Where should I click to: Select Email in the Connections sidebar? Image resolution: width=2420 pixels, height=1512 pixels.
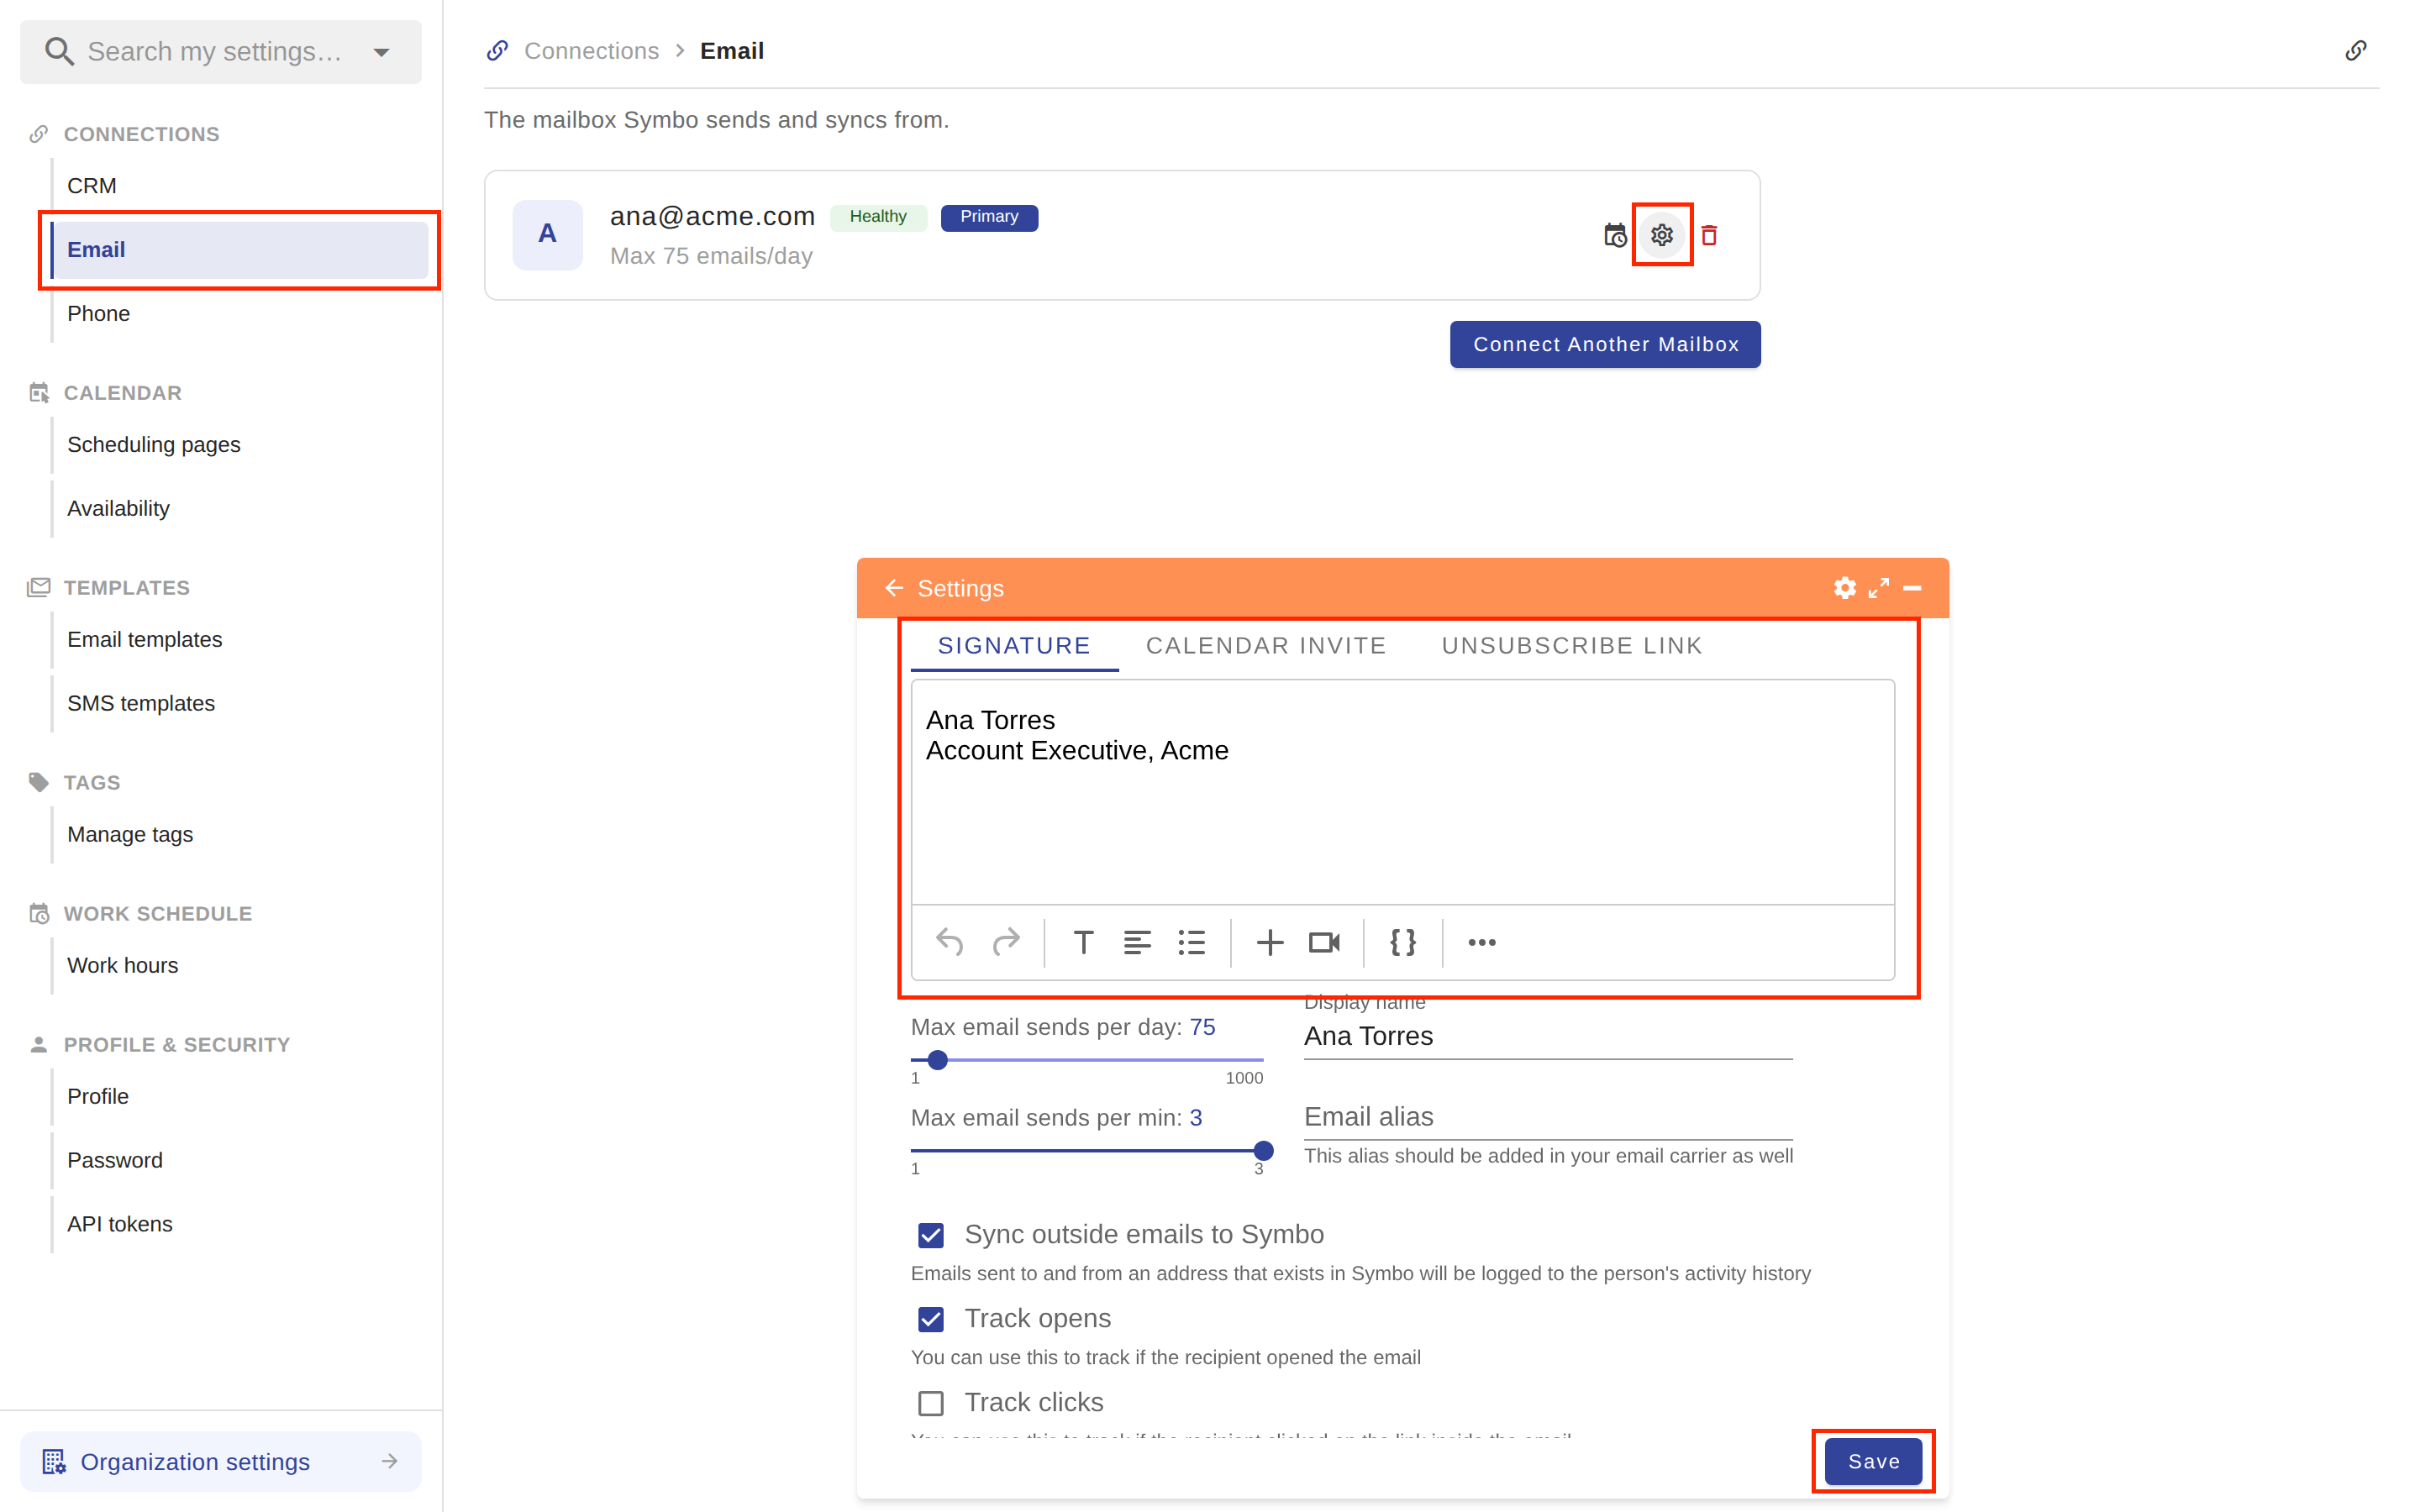(x=240, y=250)
